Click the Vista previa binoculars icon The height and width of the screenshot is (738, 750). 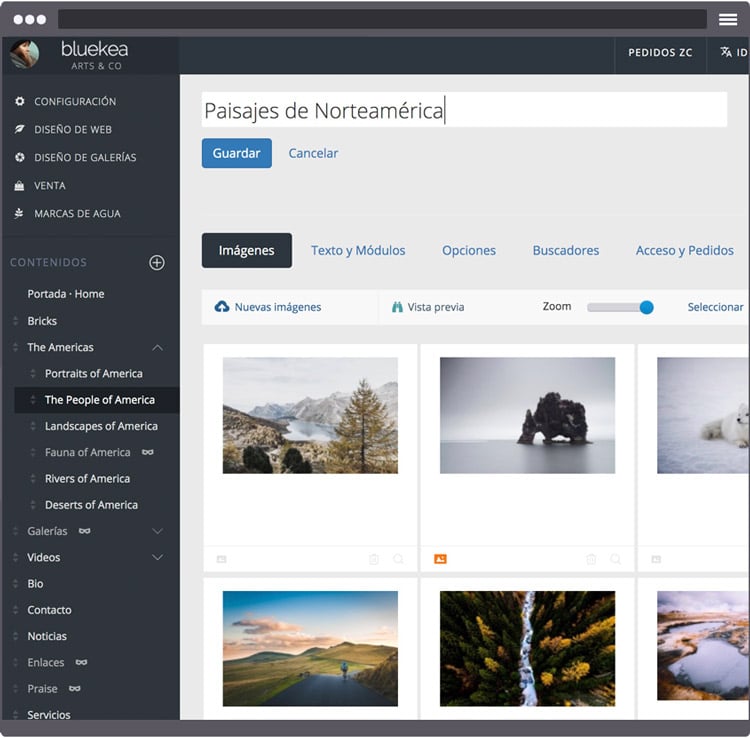tap(397, 307)
